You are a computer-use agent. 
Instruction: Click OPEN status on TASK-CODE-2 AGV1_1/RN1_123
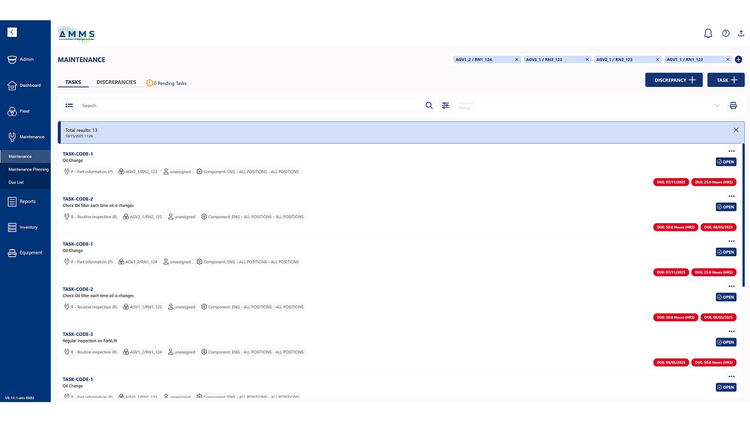(726, 297)
